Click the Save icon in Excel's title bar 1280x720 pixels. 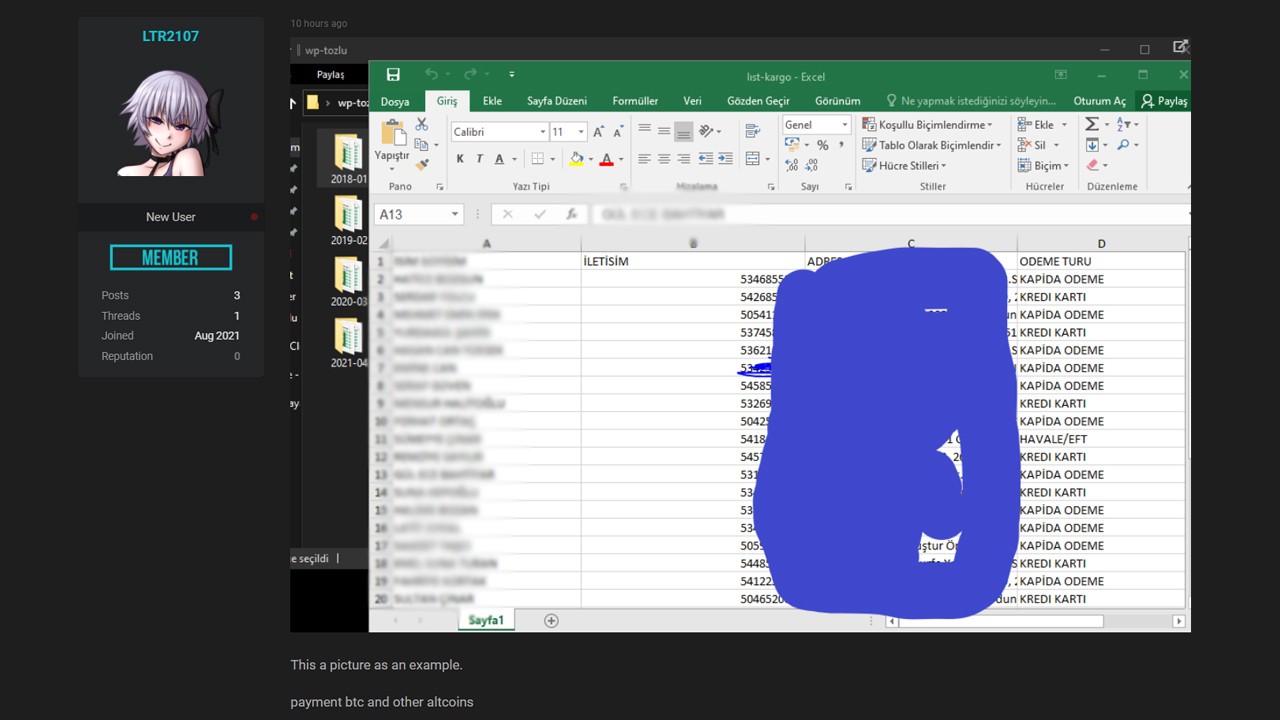[x=393, y=75]
